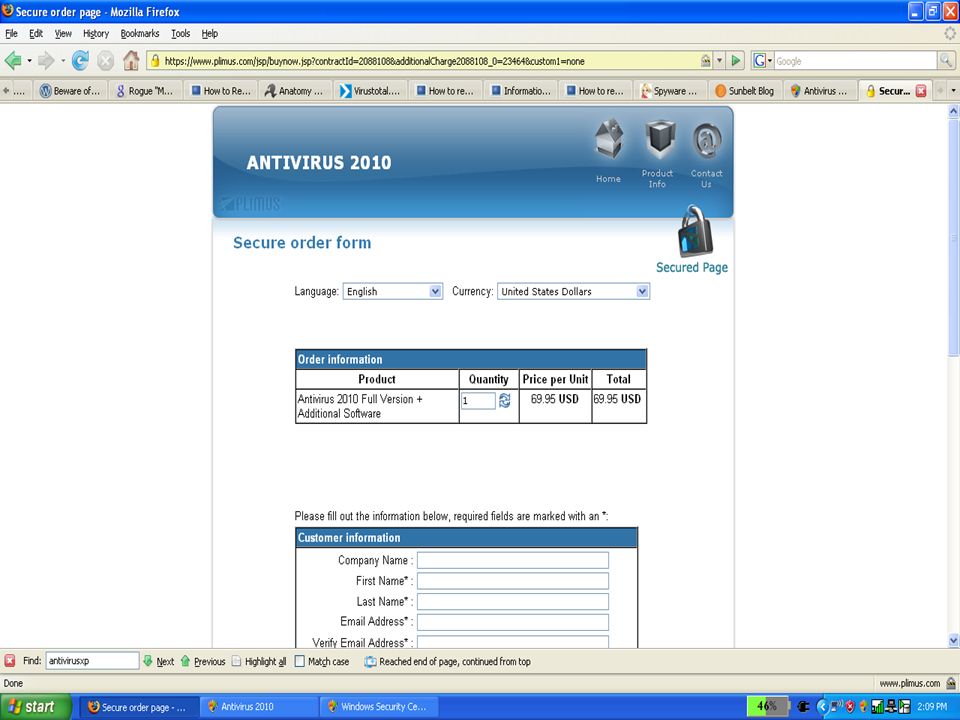Click the Company Name field
960x720 pixels.
[x=513, y=560]
